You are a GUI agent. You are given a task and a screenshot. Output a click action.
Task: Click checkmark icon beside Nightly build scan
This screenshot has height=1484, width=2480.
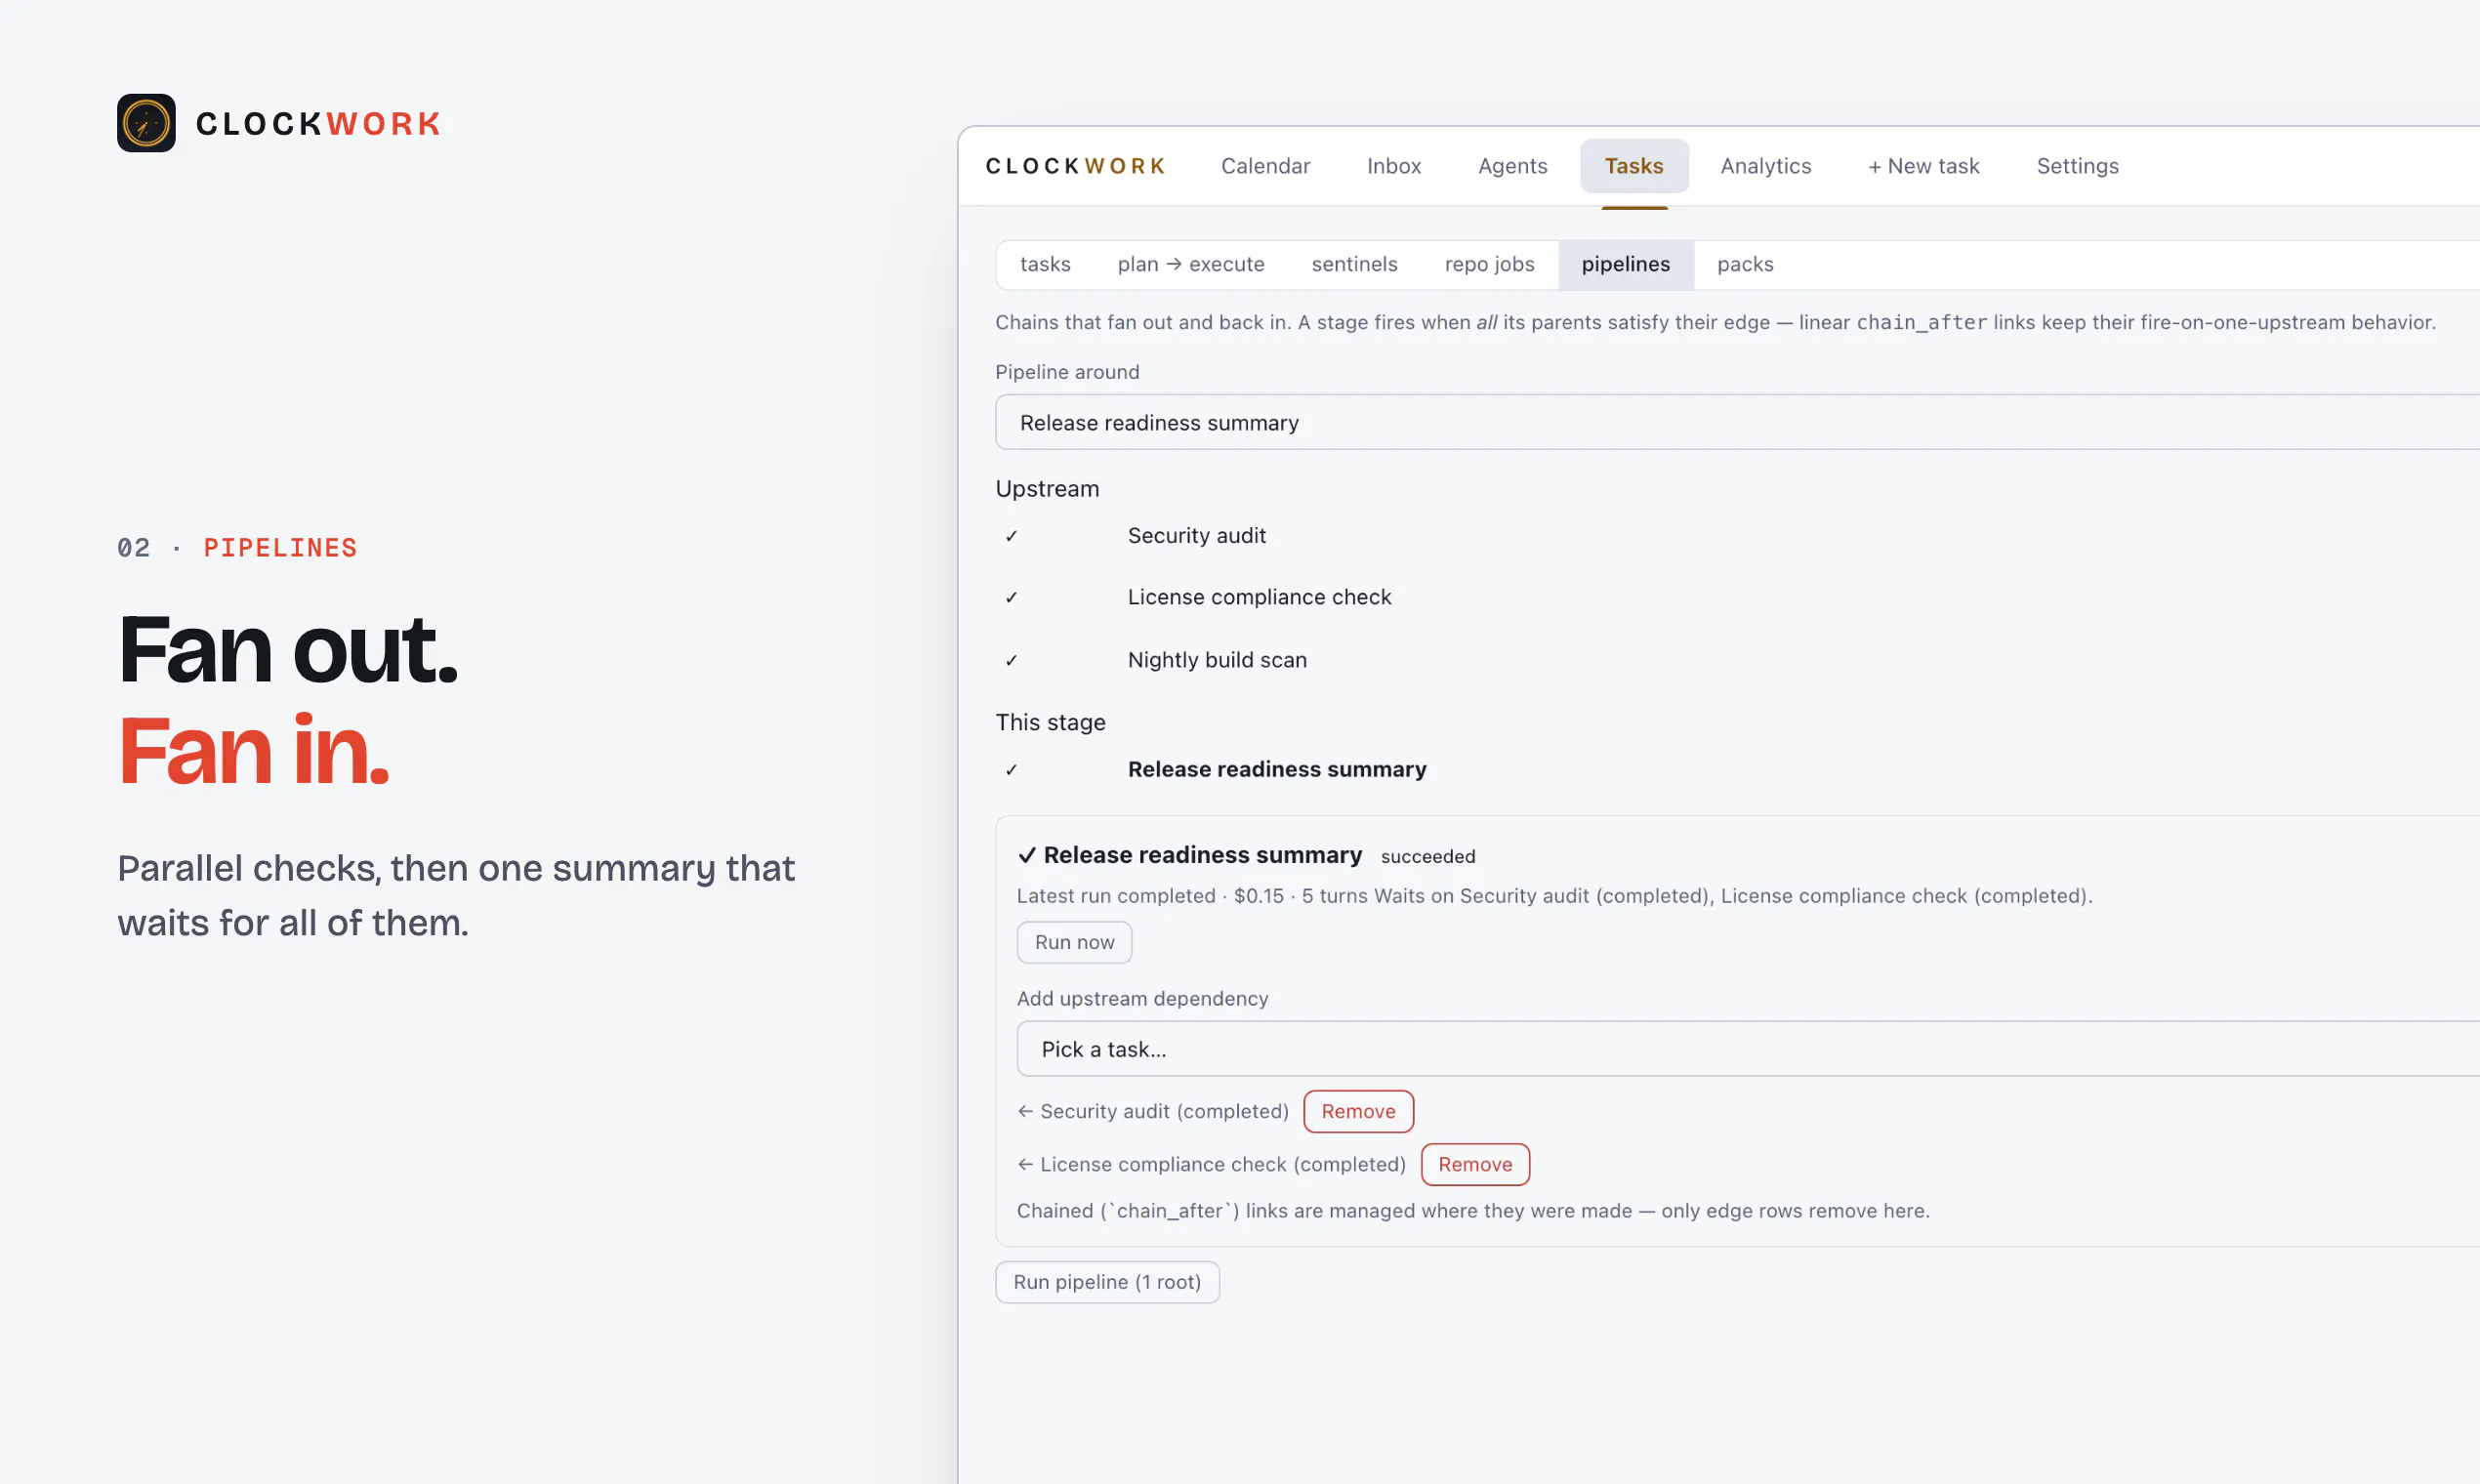point(1011,661)
